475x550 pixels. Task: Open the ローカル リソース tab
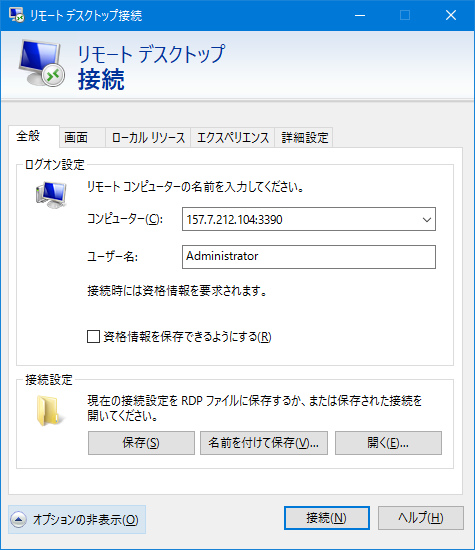coord(148,138)
